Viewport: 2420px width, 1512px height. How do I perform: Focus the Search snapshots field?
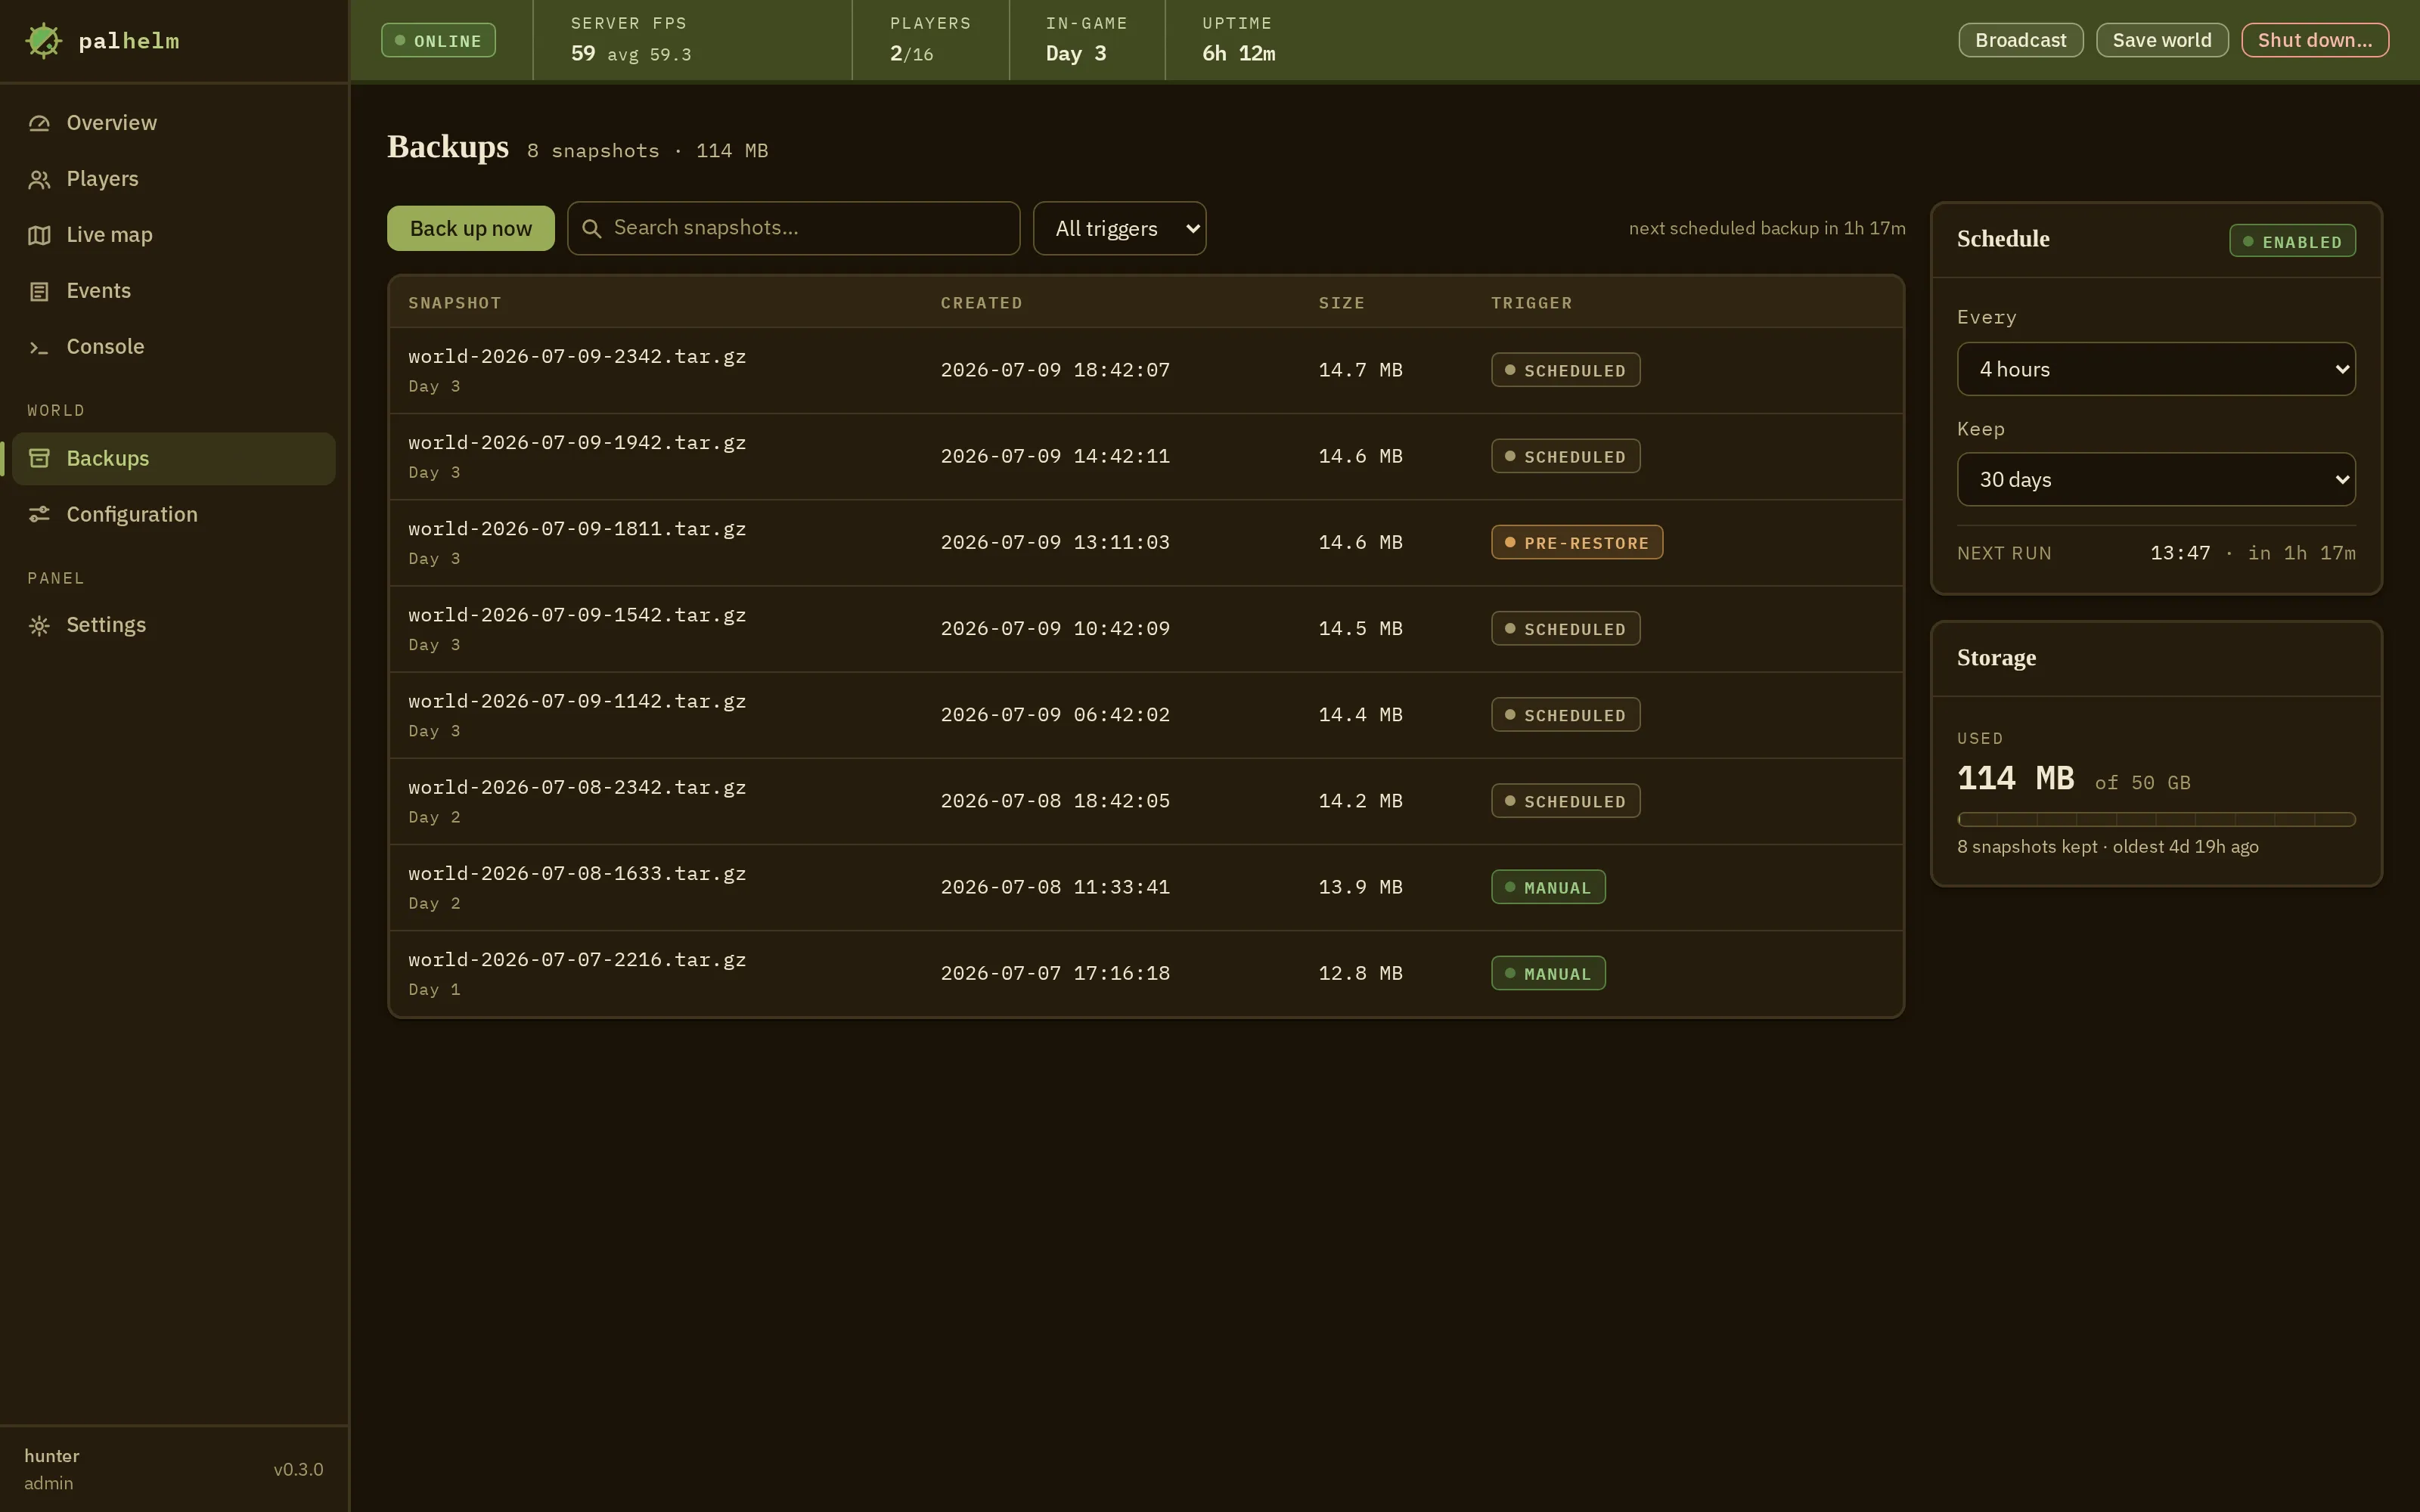pyautogui.click(x=793, y=228)
